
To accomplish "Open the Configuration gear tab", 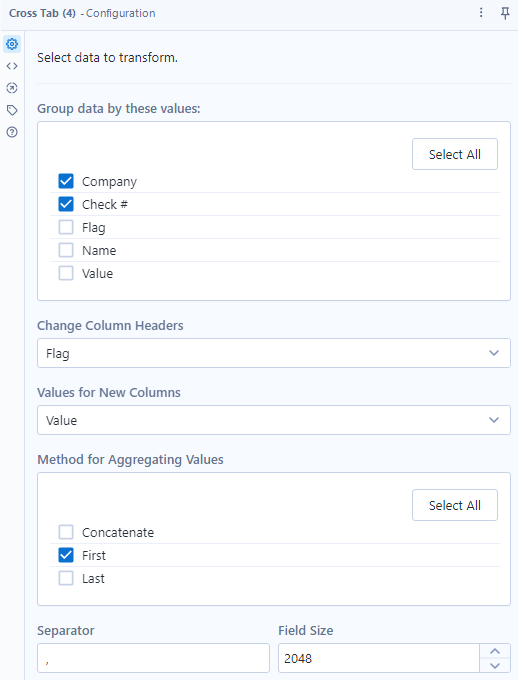I will (12, 44).
